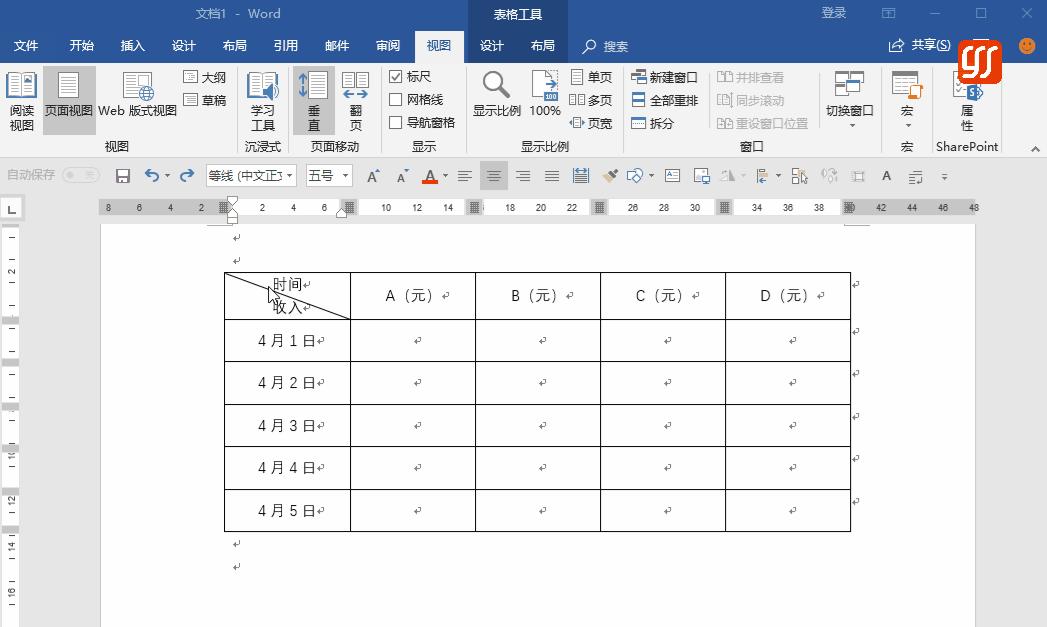Enable 翻页 (Side to Side) page movement

click(x=355, y=95)
